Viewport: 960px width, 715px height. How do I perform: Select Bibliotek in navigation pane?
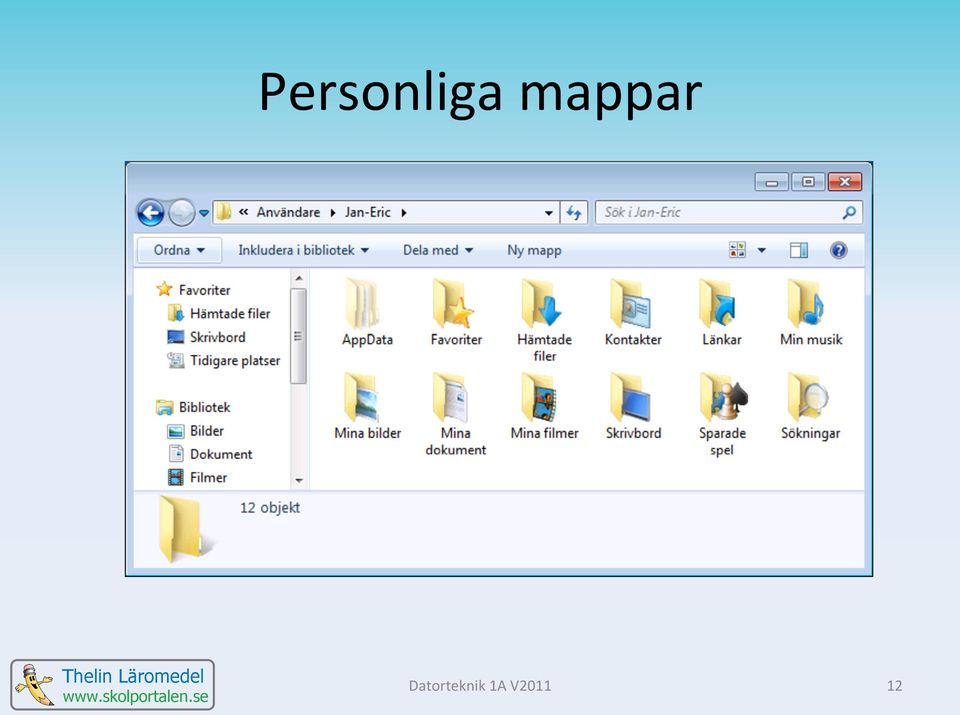(193, 407)
